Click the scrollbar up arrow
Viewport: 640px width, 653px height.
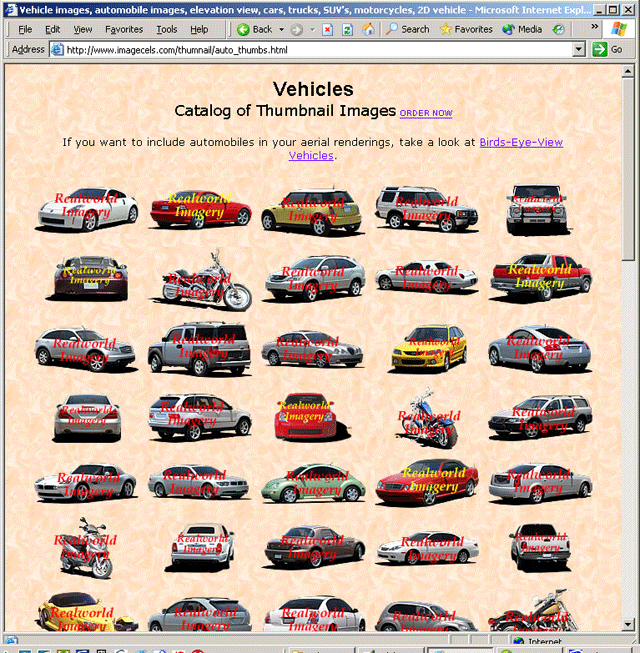tap(628, 72)
